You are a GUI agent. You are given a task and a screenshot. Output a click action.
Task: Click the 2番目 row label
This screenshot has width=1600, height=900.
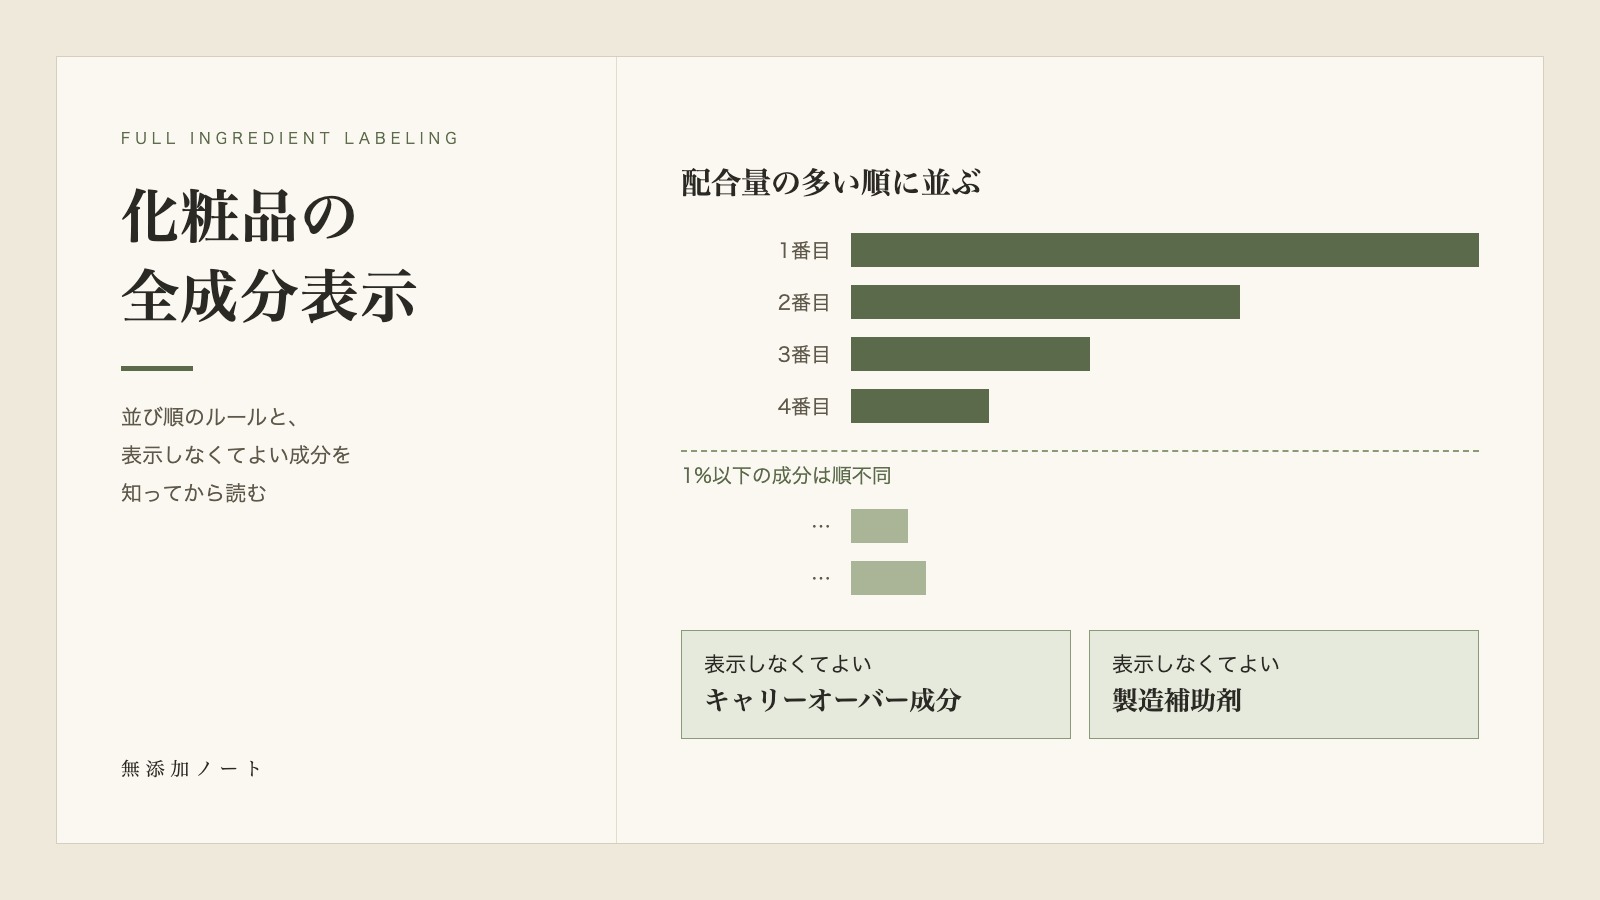point(804,302)
